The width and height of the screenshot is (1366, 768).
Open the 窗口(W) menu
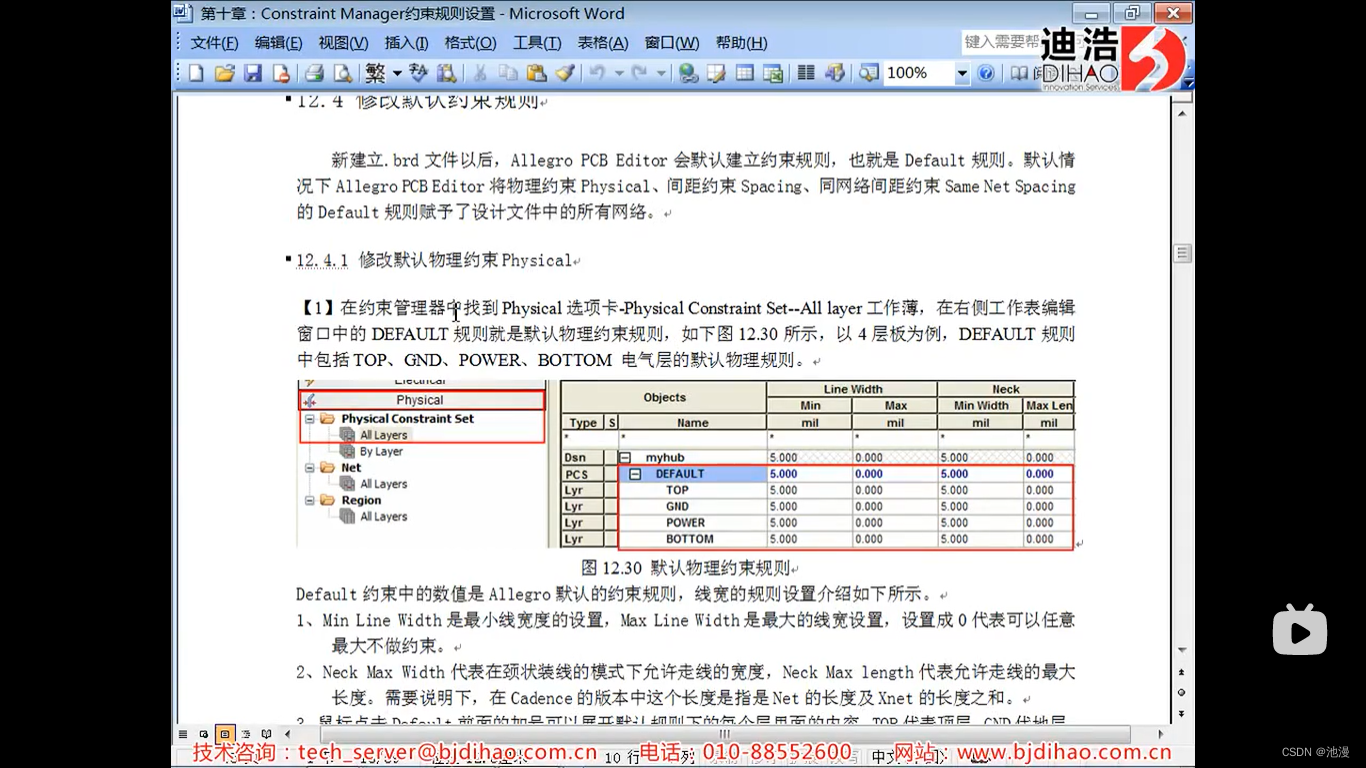[672, 42]
